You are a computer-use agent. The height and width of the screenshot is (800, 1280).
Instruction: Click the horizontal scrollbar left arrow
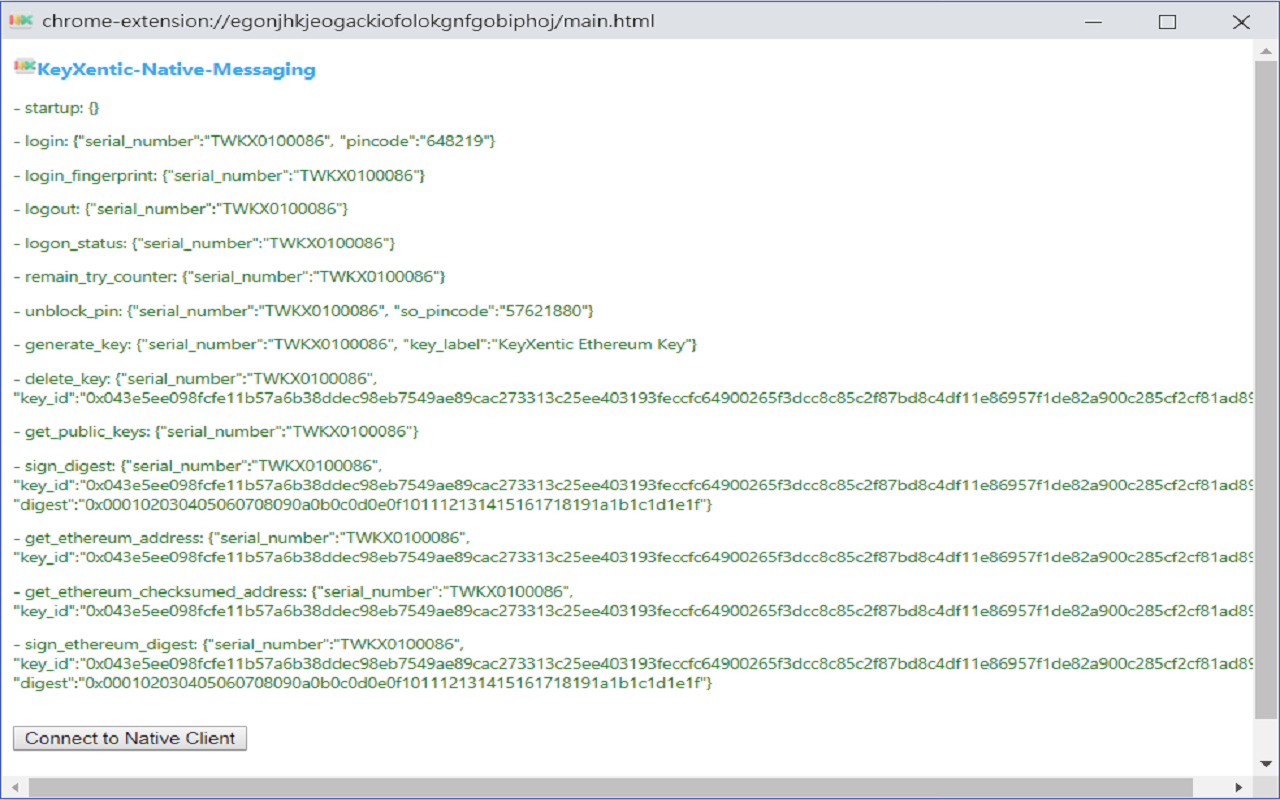[14, 787]
